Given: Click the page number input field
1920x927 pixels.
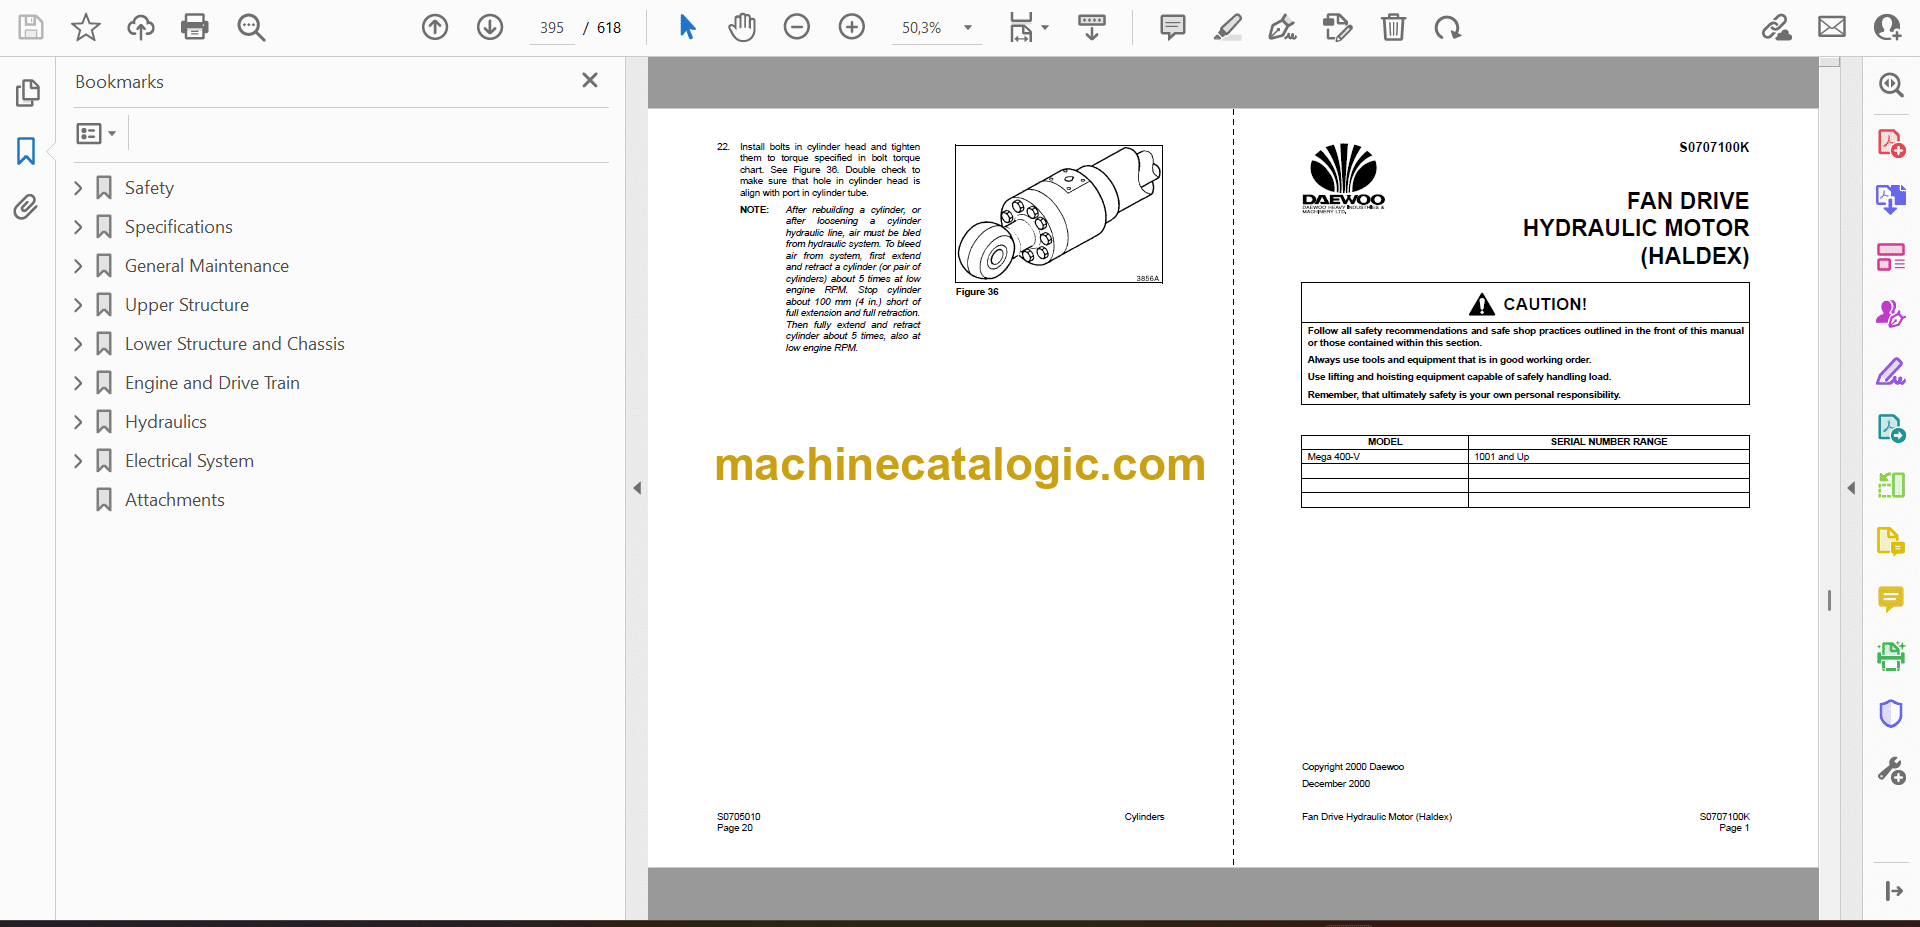Looking at the screenshot, I should coord(551,28).
